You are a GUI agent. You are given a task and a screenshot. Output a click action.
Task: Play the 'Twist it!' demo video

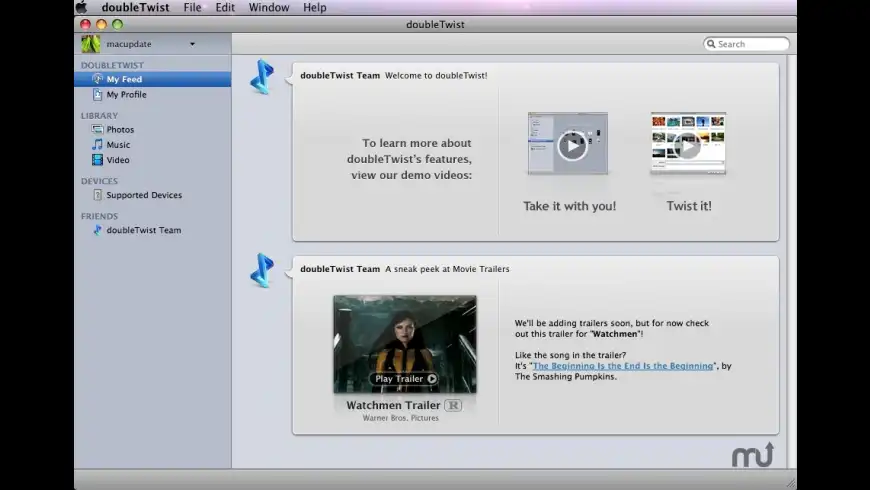[687, 146]
